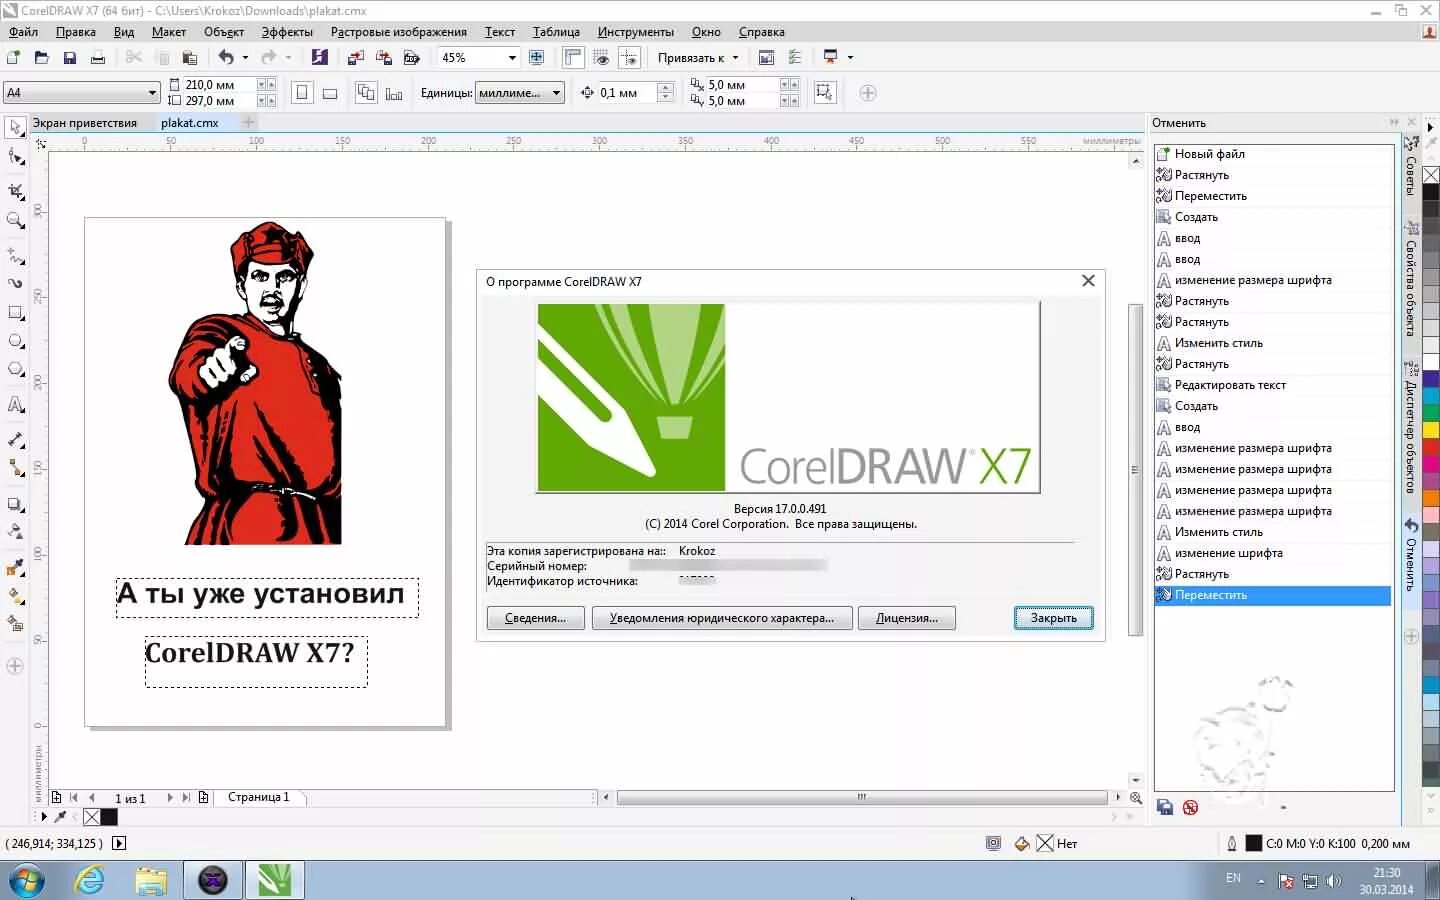The height and width of the screenshot is (900, 1440).
Task: Select the Artistic Media tool
Action: [15, 283]
